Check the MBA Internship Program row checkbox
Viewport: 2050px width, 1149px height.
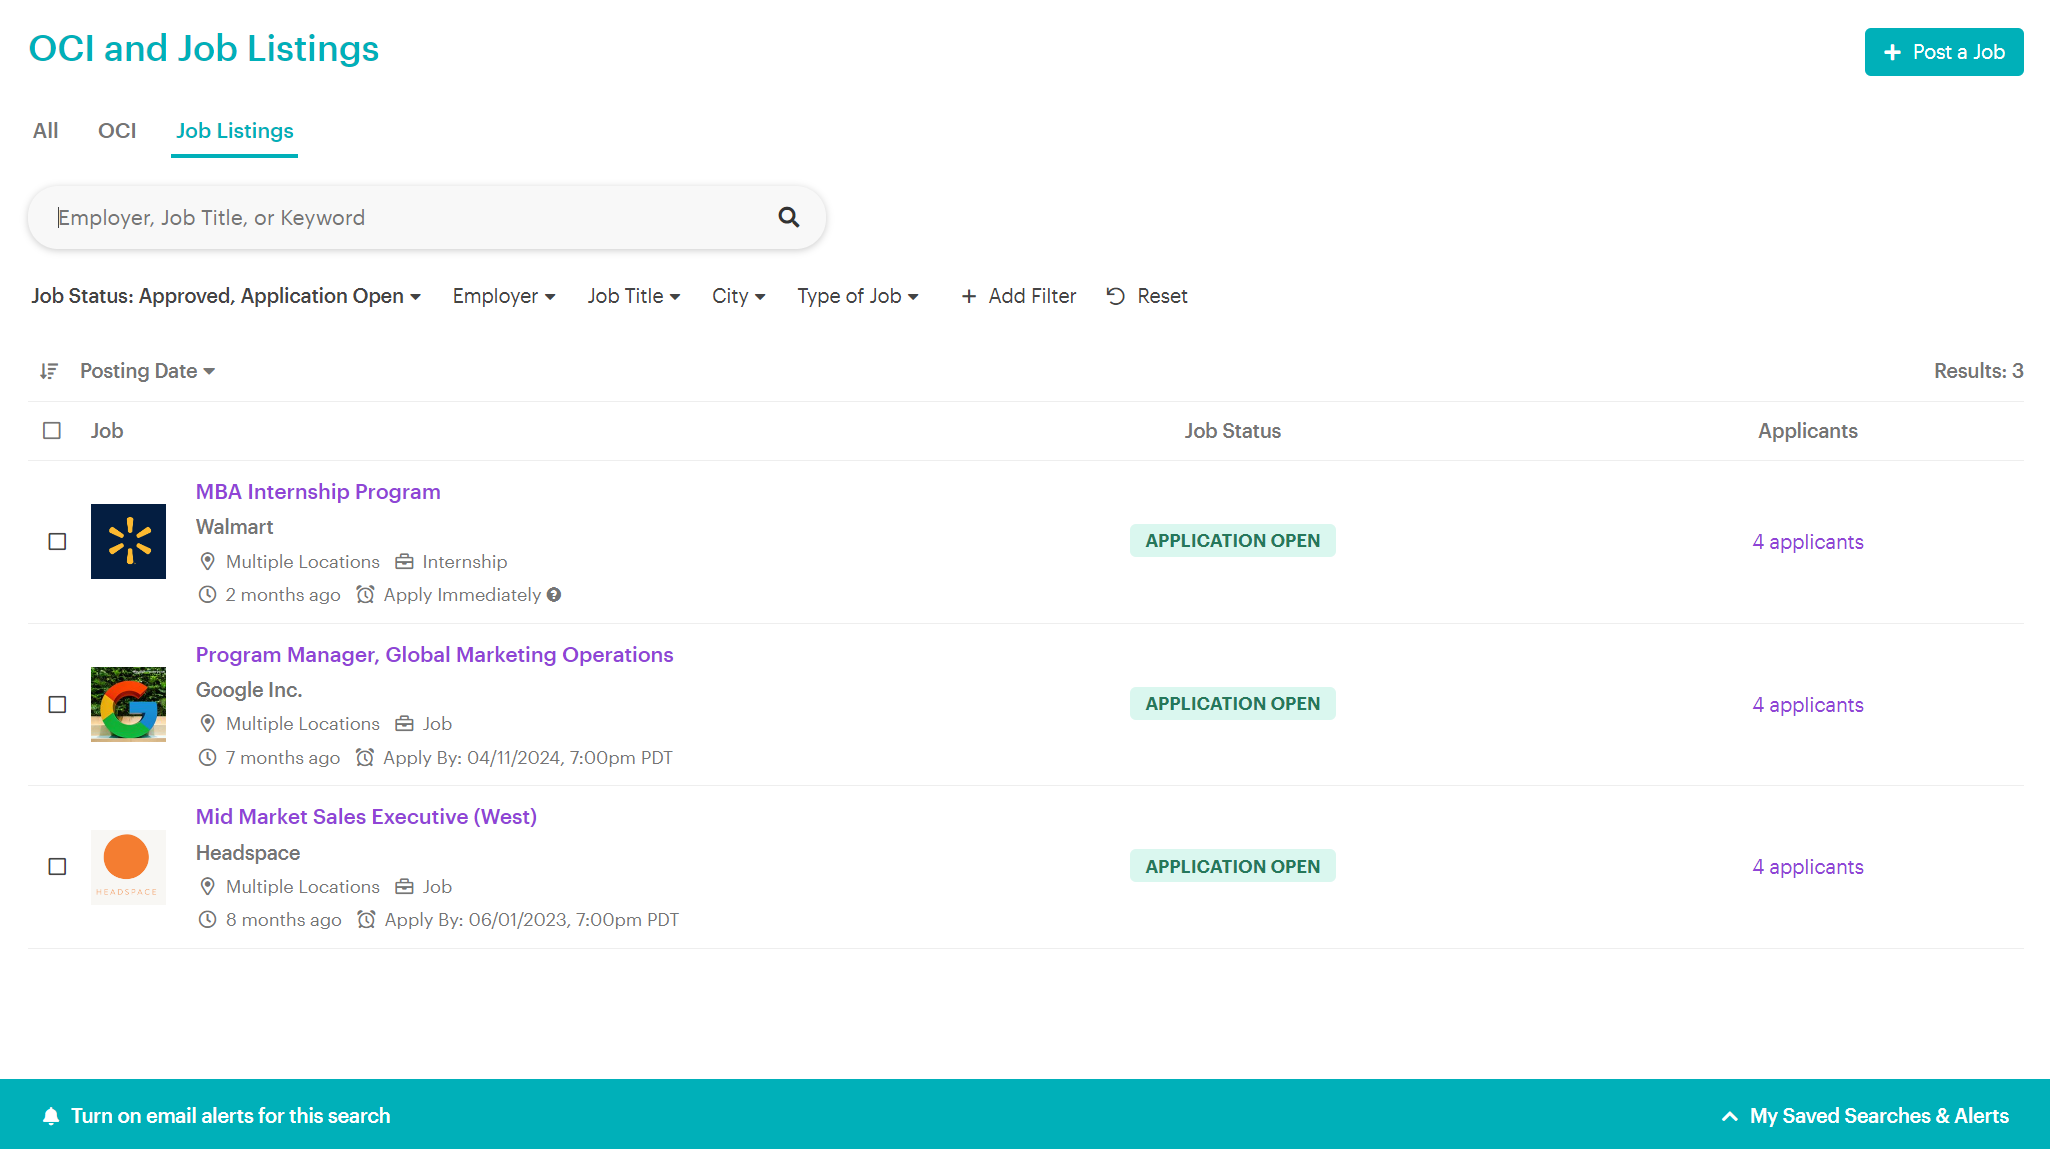57,541
